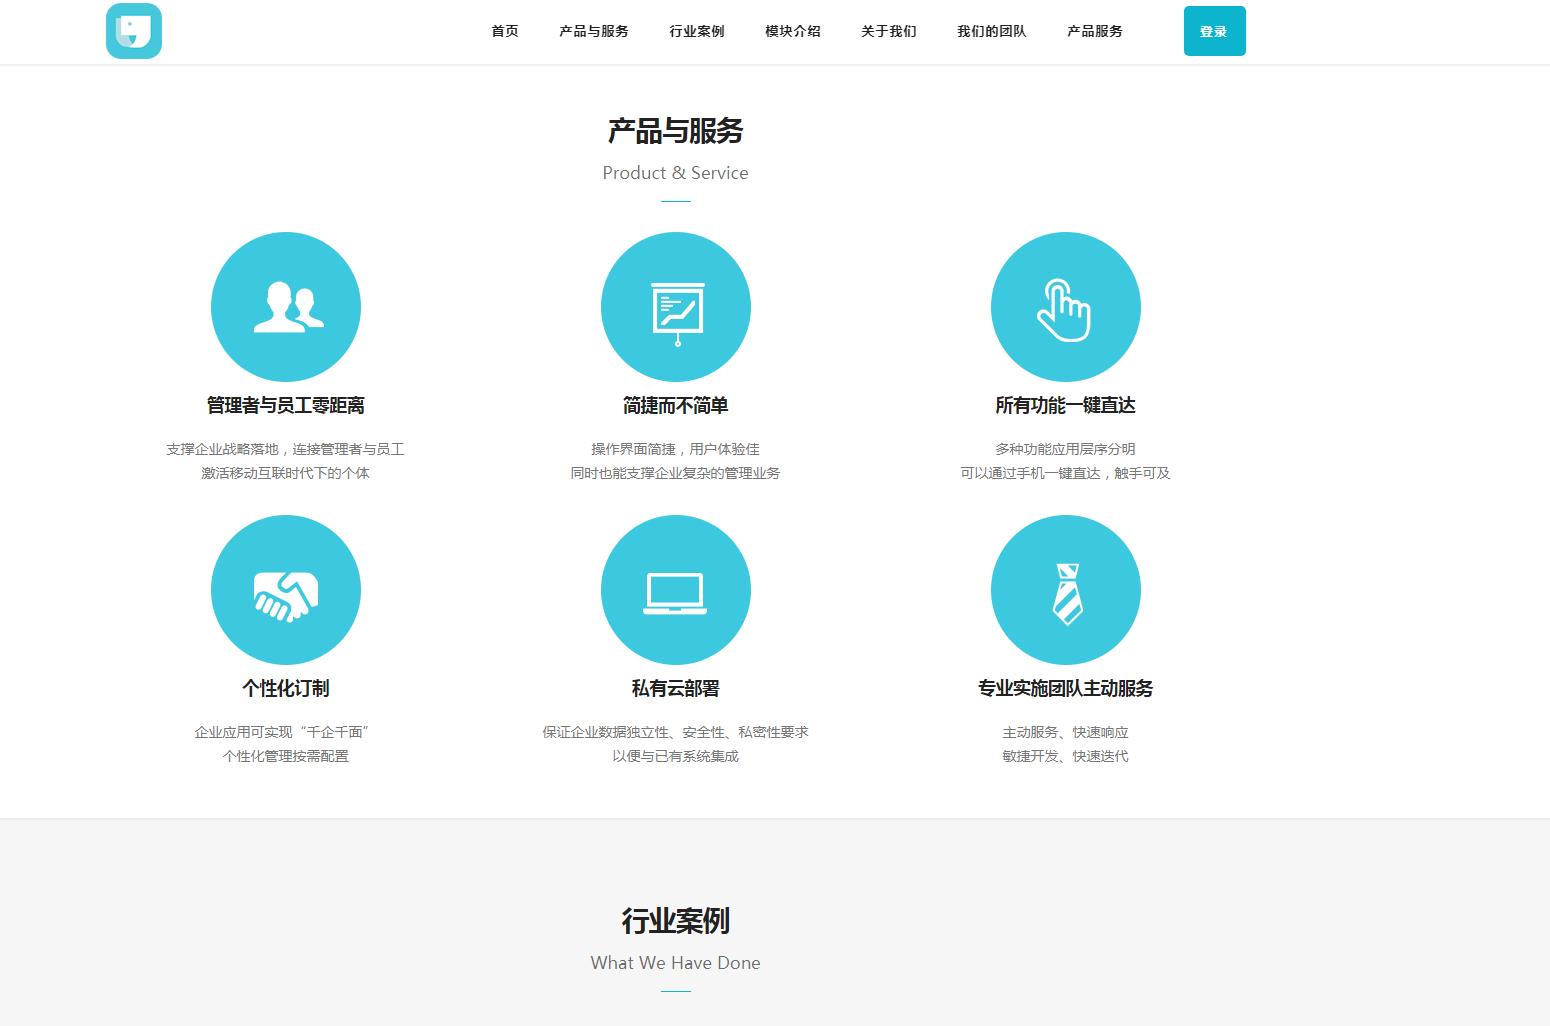Click the two-people manager and employee icon
The height and width of the screenshot is (1026, 1550).
coord(286,307)
